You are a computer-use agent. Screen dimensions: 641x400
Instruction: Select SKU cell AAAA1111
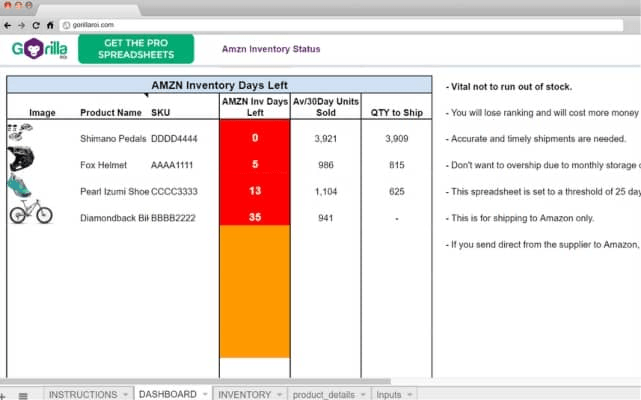coord(172,165)
